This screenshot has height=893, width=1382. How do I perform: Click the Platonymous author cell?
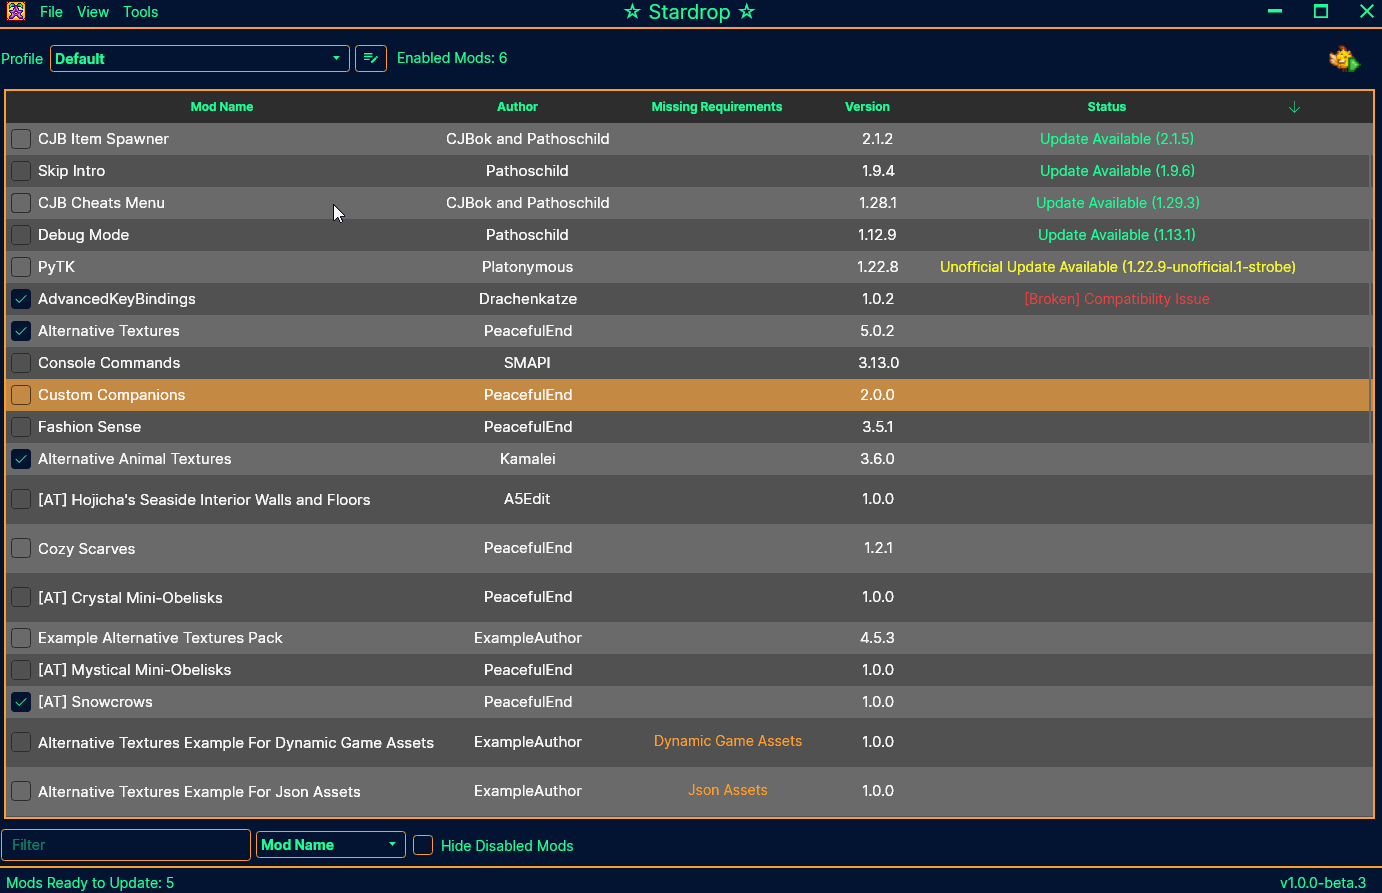(528, 267)
